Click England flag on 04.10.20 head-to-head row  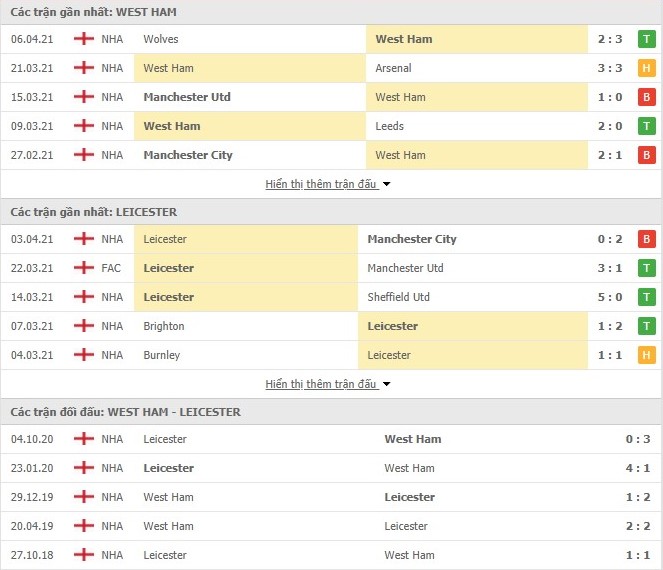(84, 439)
